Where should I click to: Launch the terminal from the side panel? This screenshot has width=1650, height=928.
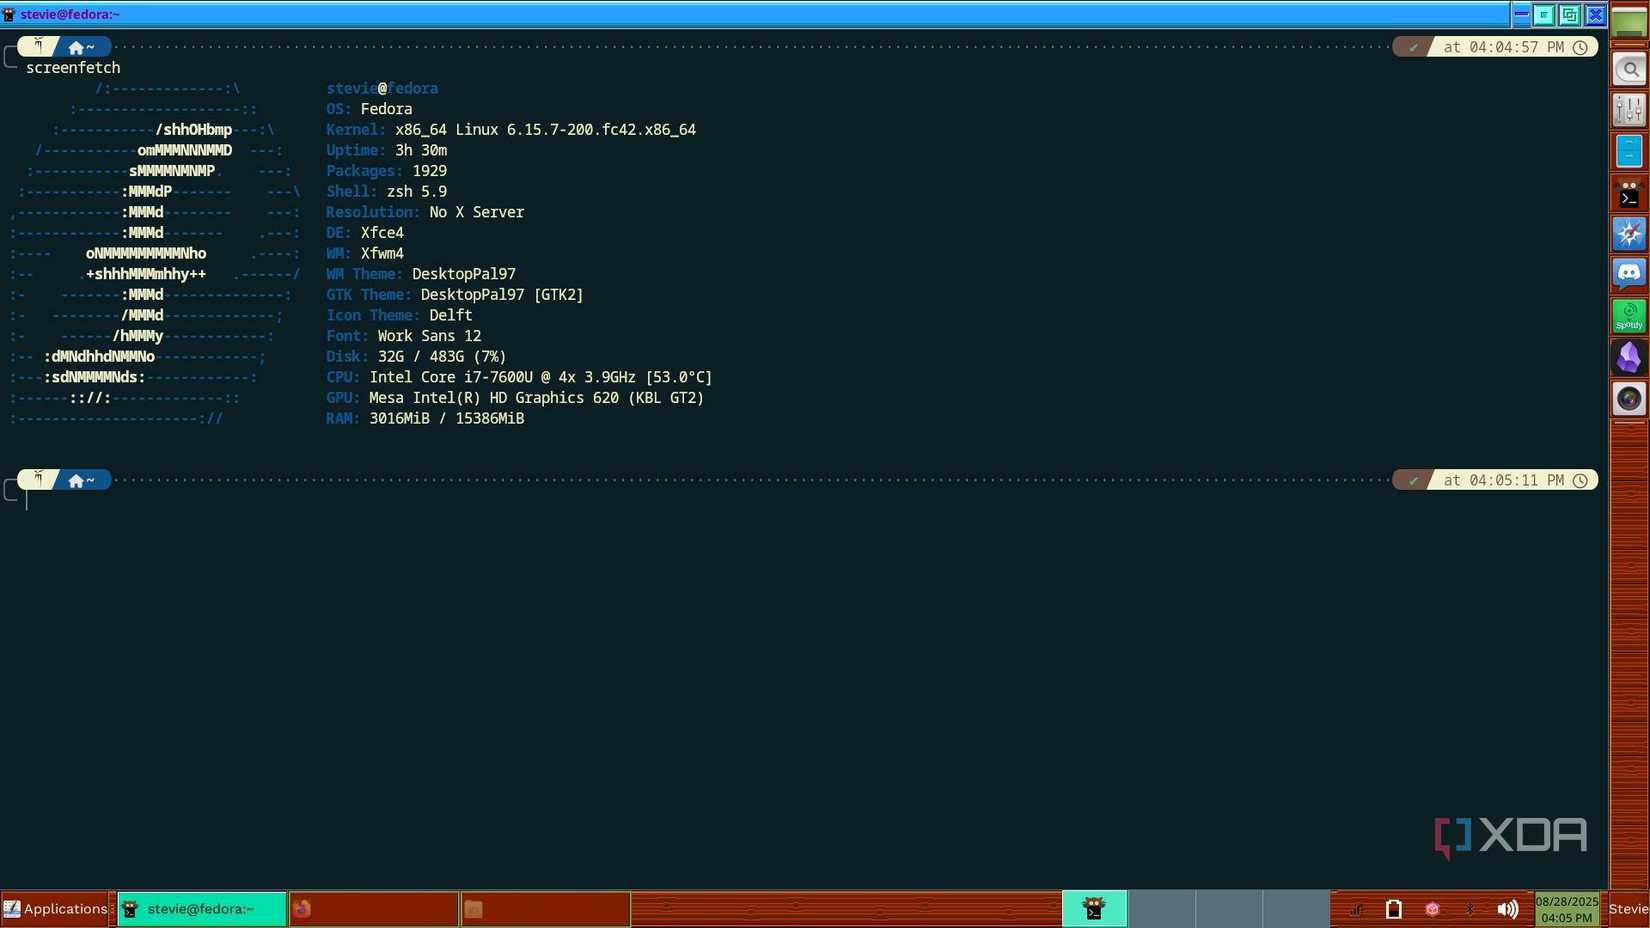1629,193
